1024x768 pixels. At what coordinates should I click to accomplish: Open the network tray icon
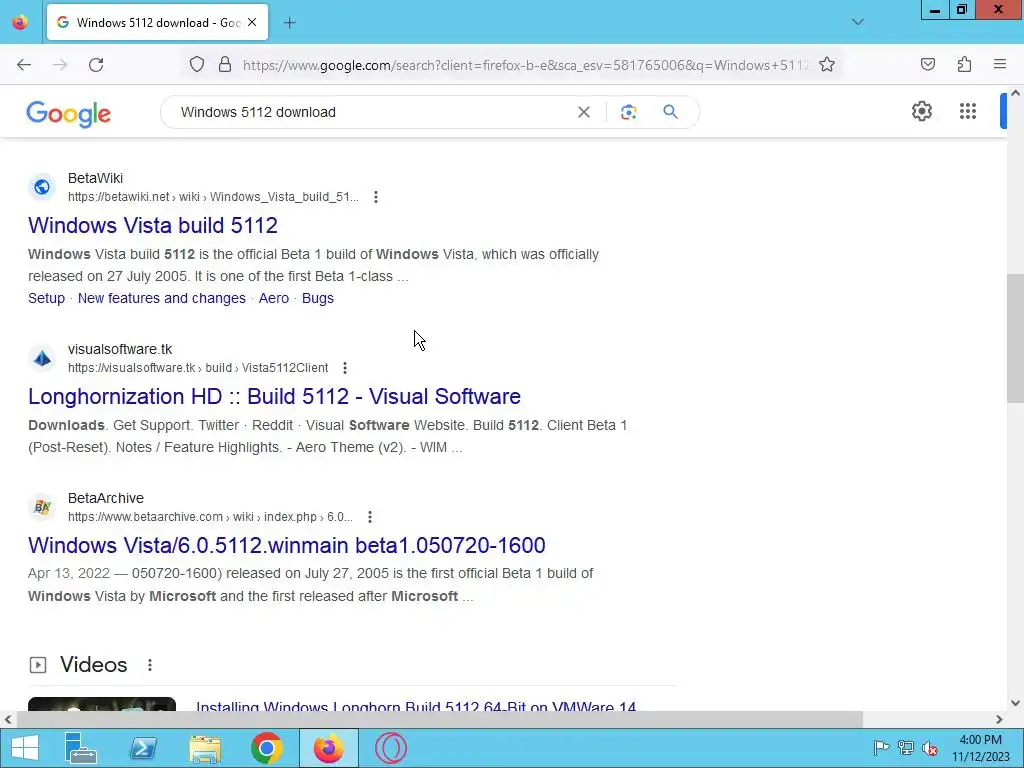point(905,747)
